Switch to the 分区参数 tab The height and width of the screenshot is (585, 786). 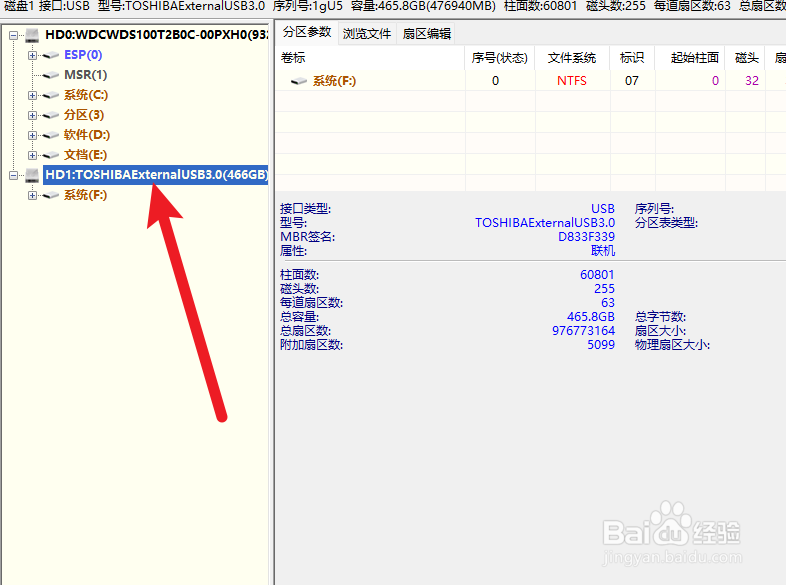pos(307,33)
